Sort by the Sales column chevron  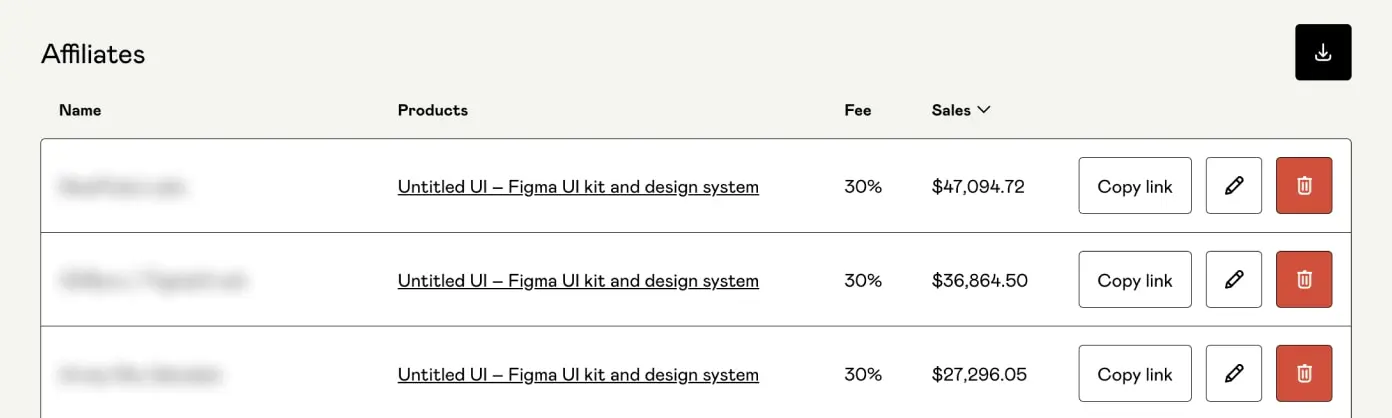(x=984, y=110)
